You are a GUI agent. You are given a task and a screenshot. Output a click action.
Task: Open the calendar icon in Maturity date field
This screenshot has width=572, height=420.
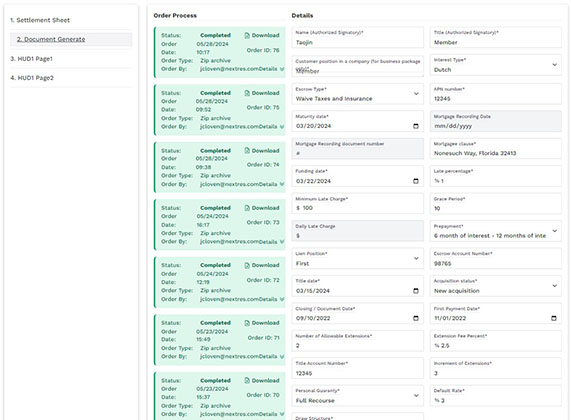click(416, 126)
